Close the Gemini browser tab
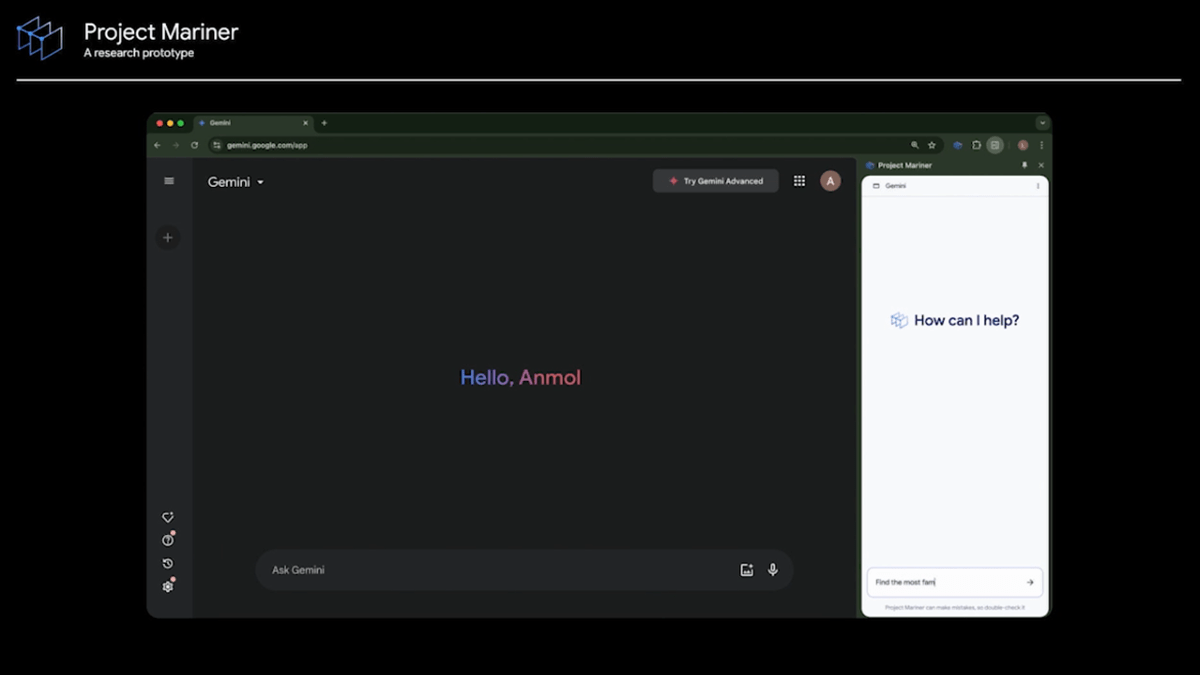This screenshot has width=1200, height=675. click(306, 123)
